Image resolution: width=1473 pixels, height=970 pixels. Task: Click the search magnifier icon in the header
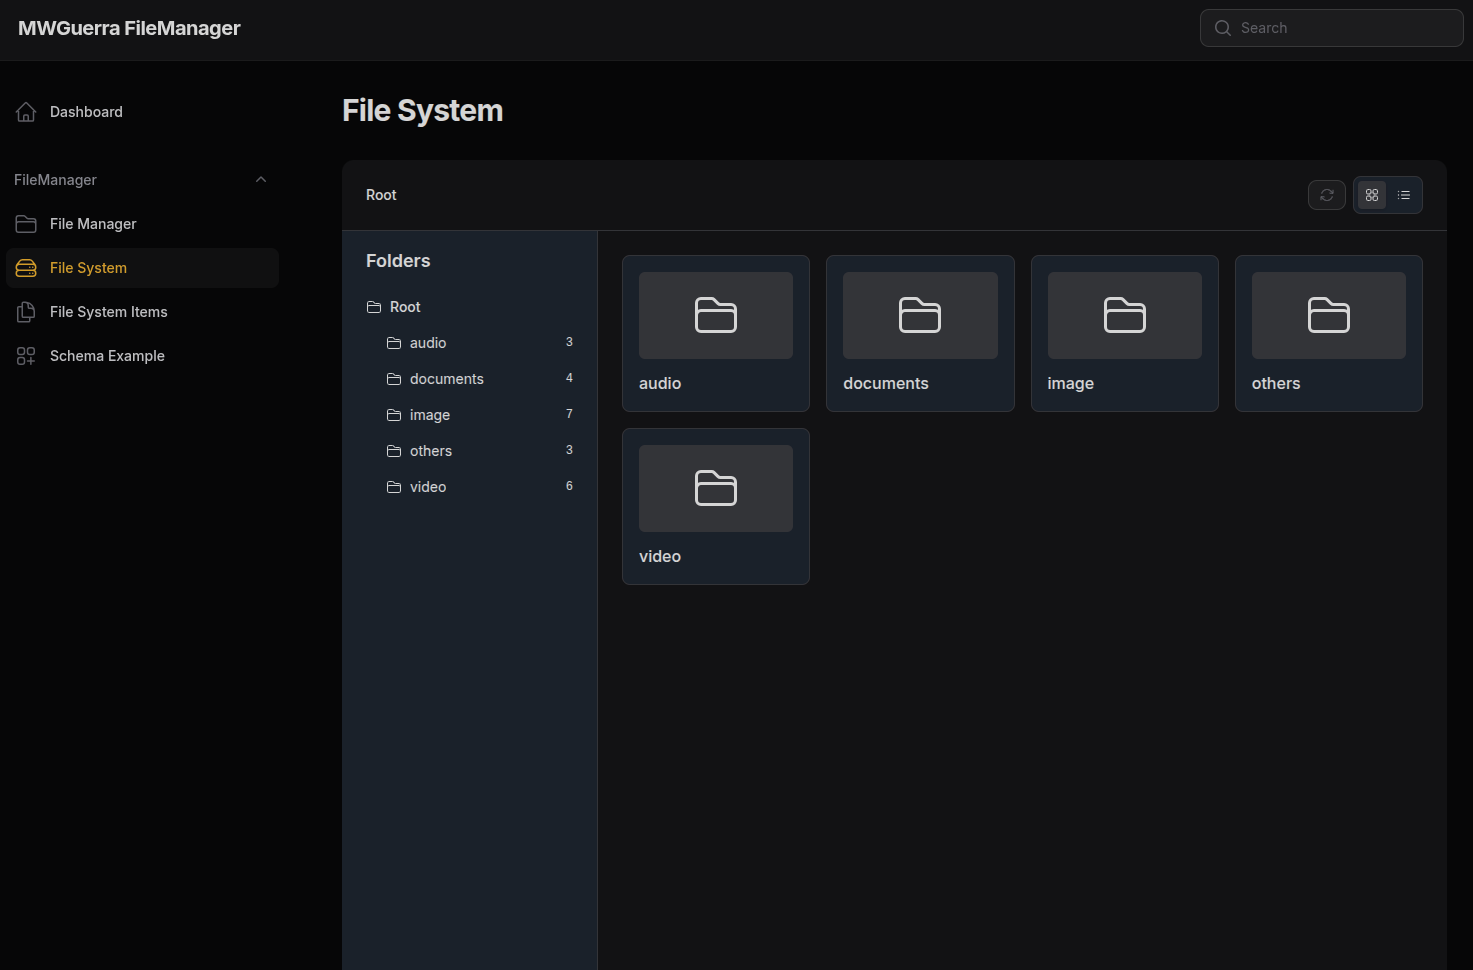(1222, 28)
